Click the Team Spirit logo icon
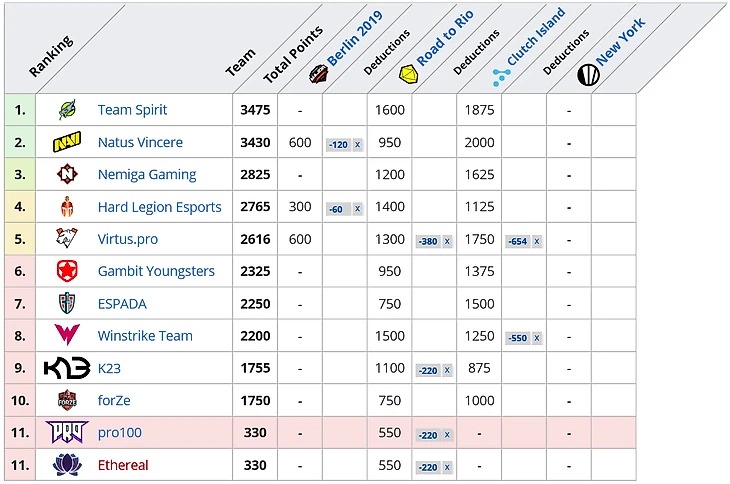Screen dimensions: 730x484 (67, 110)
